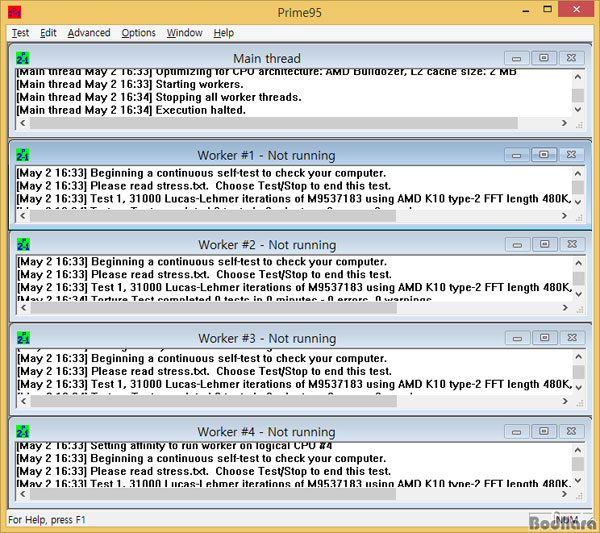The height and width of the screenshot is (533, 600).
Task: Click the 'Starting workers.' log line
Action: (130, 84)
